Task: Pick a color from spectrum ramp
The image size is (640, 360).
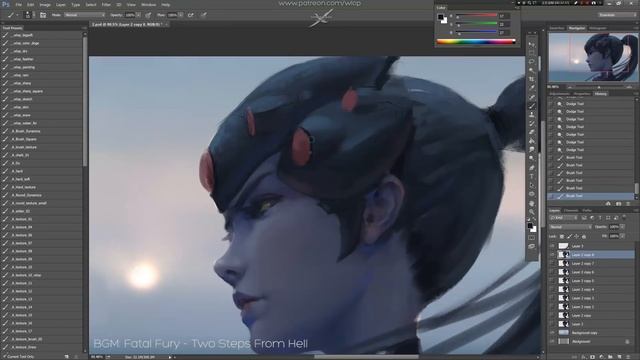Action: tap(476, 41)
